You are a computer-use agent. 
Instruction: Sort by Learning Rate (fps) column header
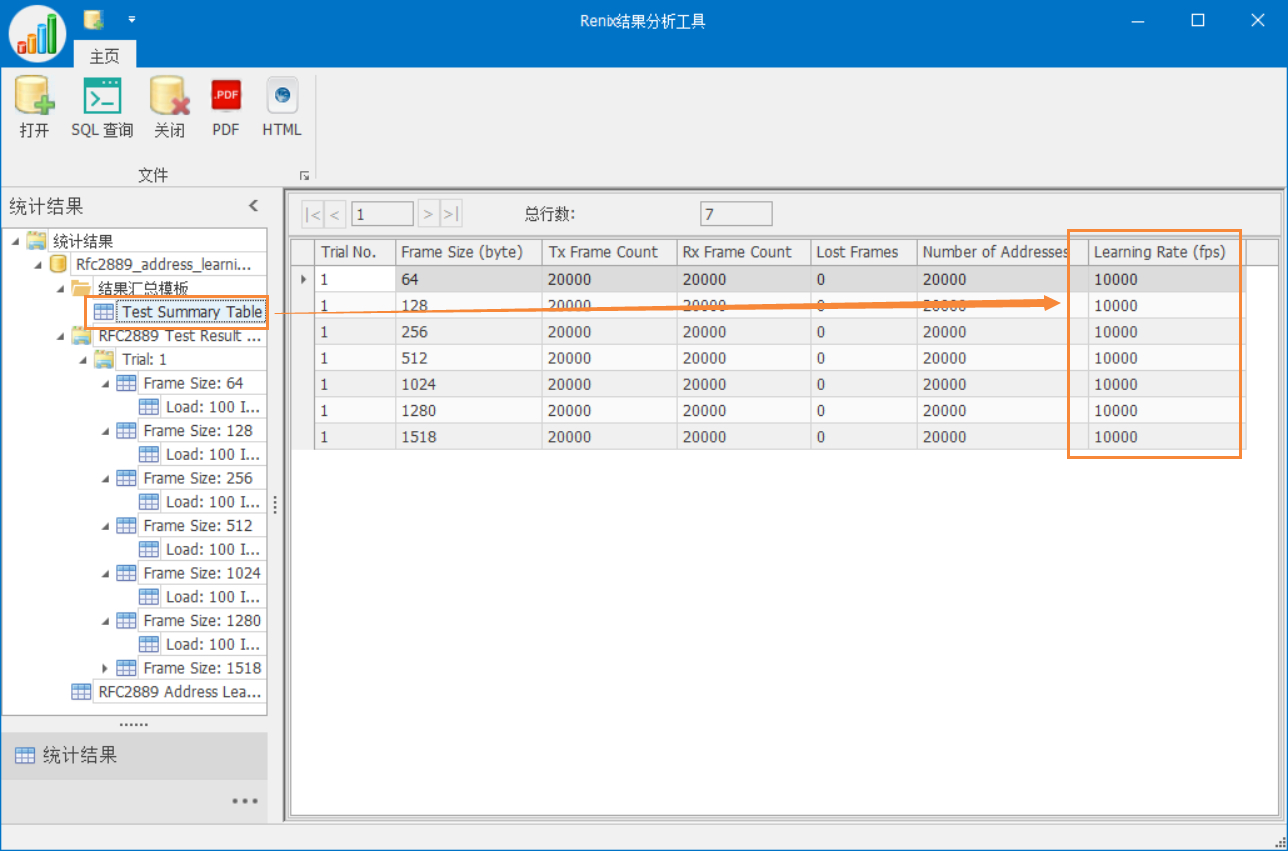pos(1167,252)
